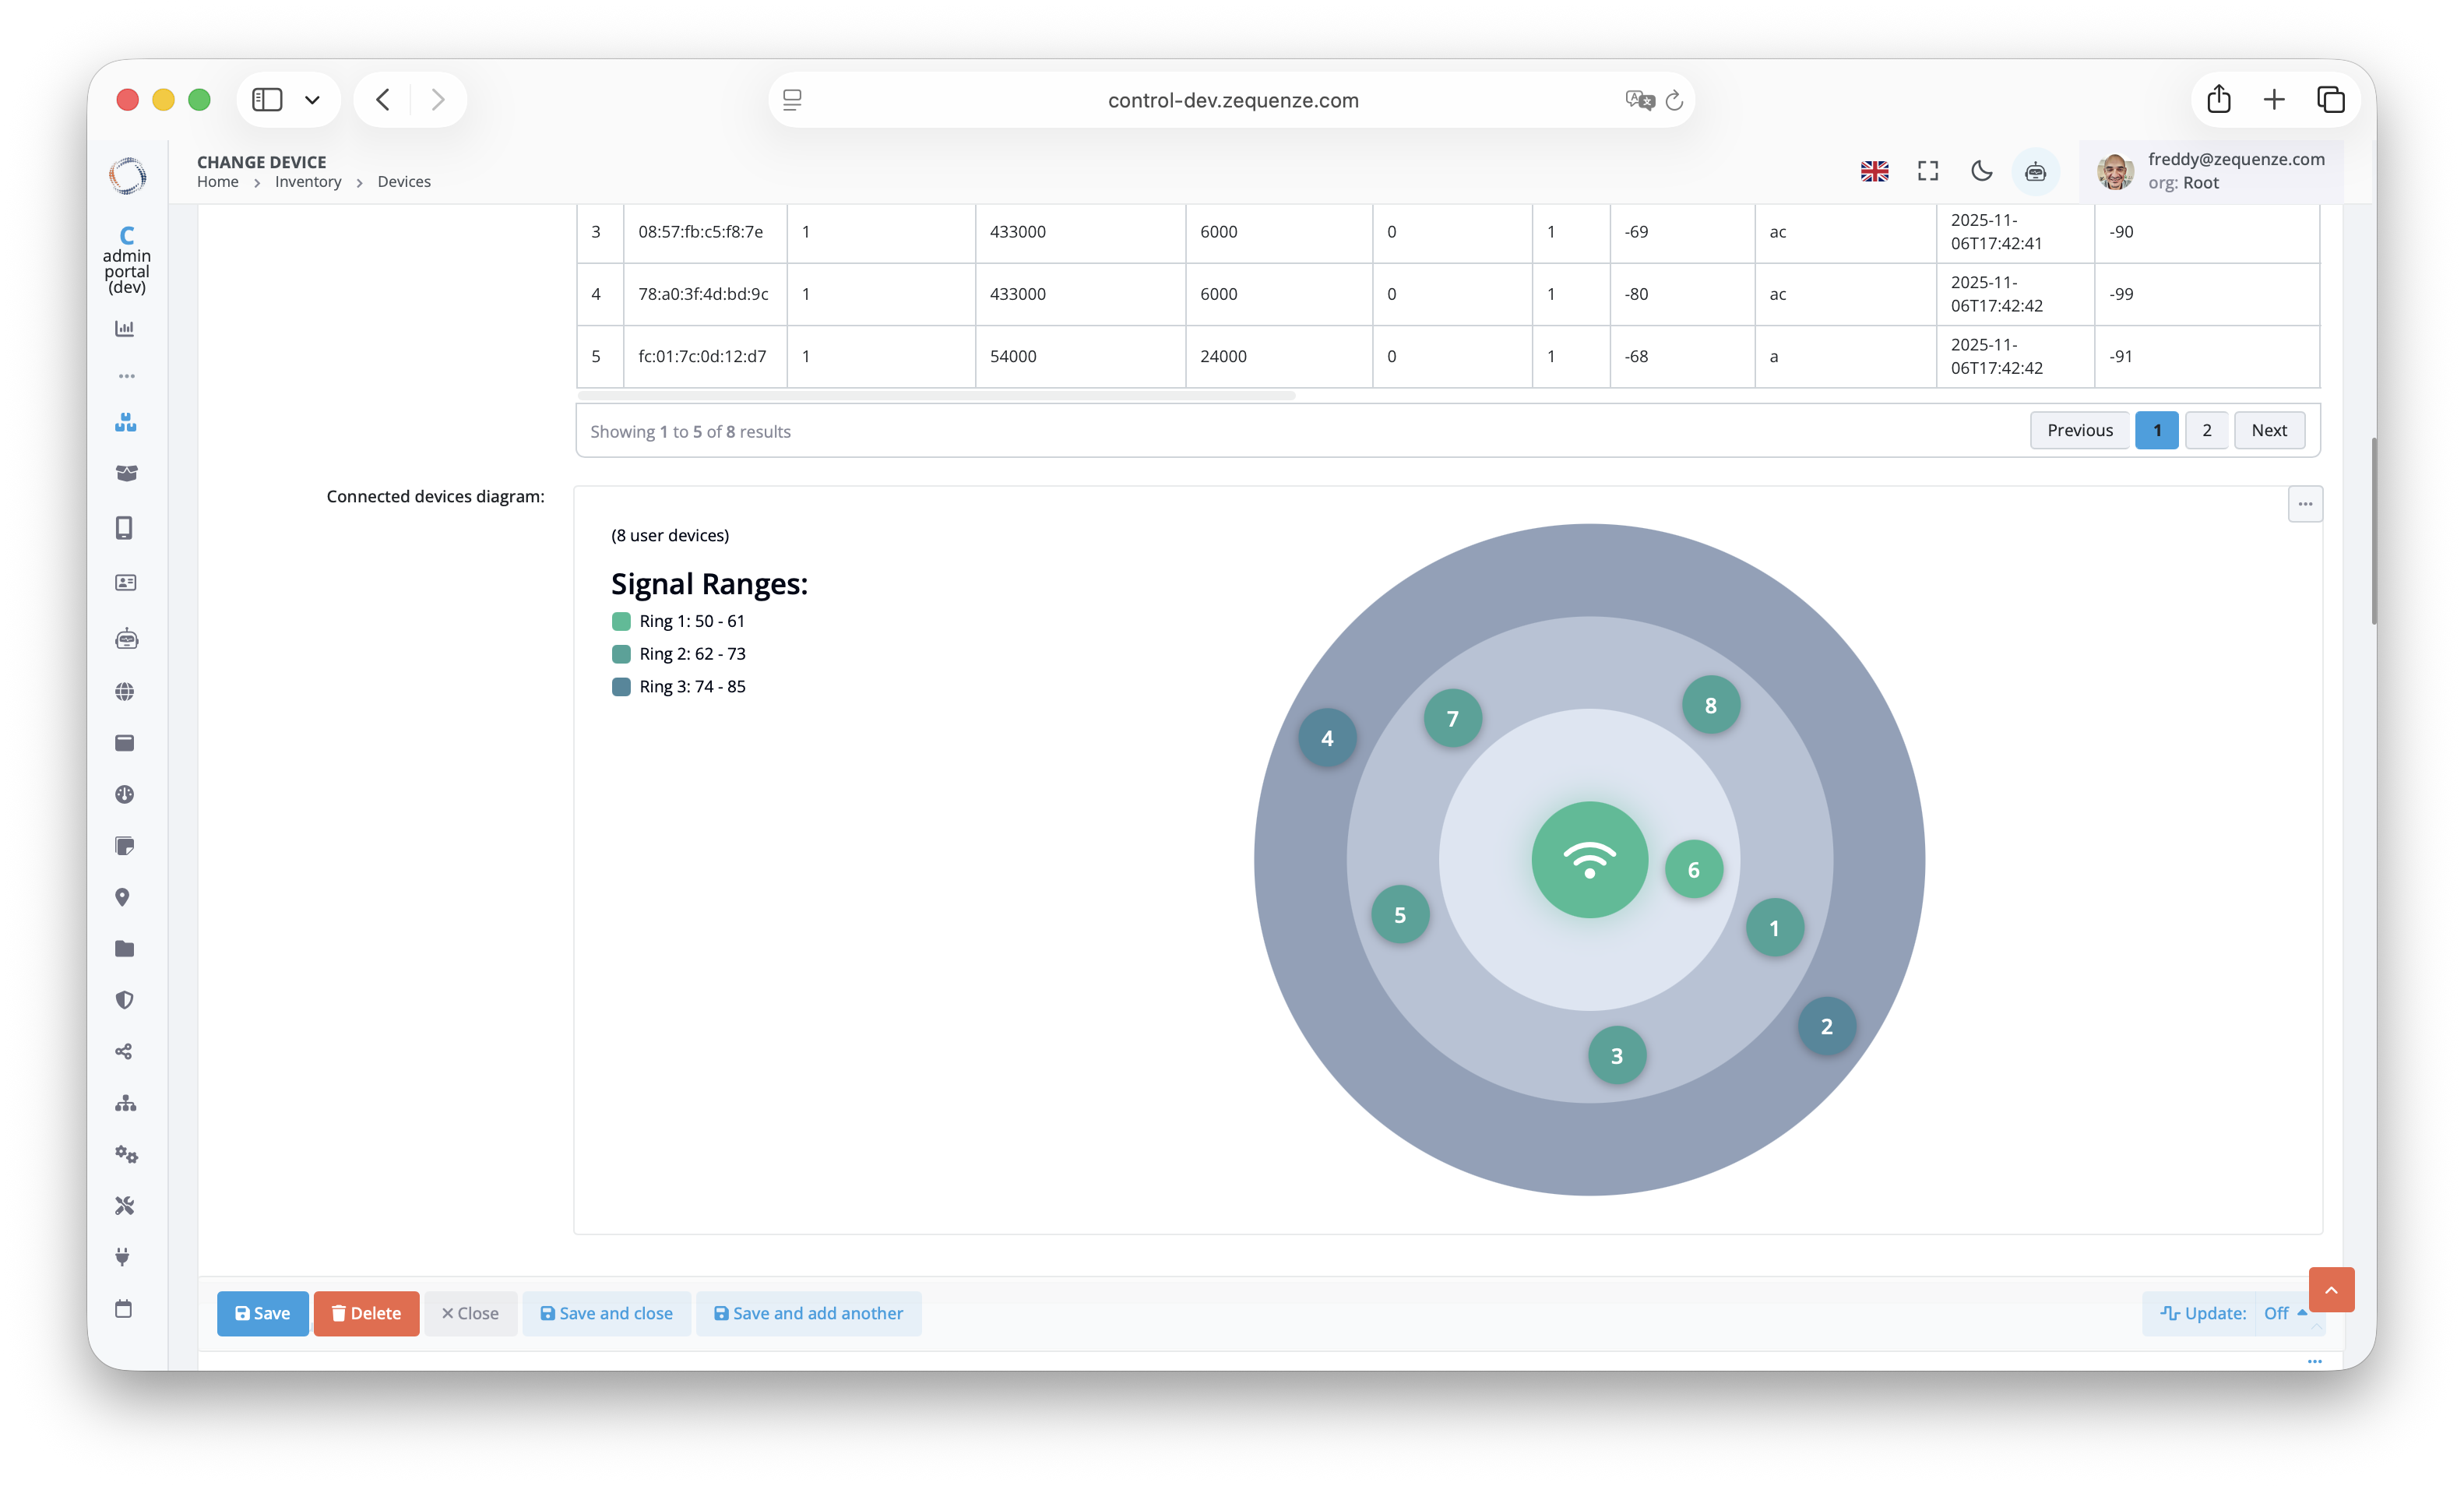2464x1486 pixels.
Task: Open the robot assistant icon in header
Action: [x=2035, y=172]
